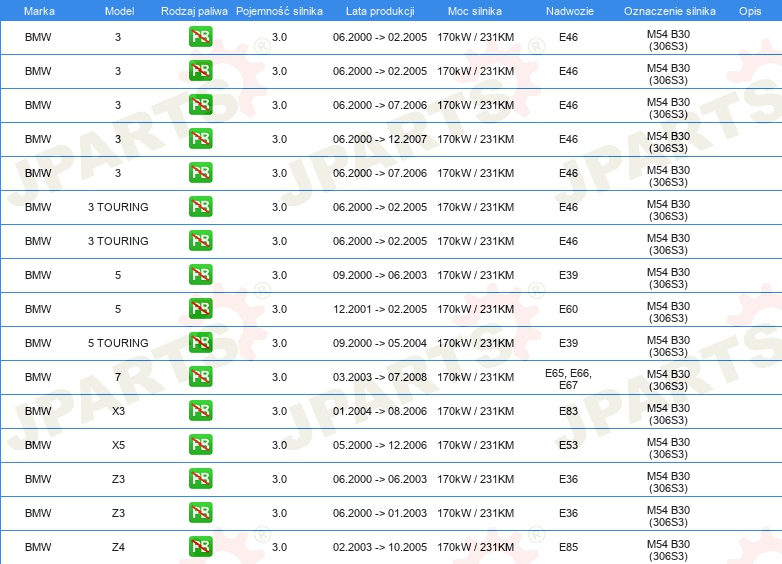Viewport: 782px width, 564px height.
Task: Click the BMW cell in the Z4 row
Action: 38,547
